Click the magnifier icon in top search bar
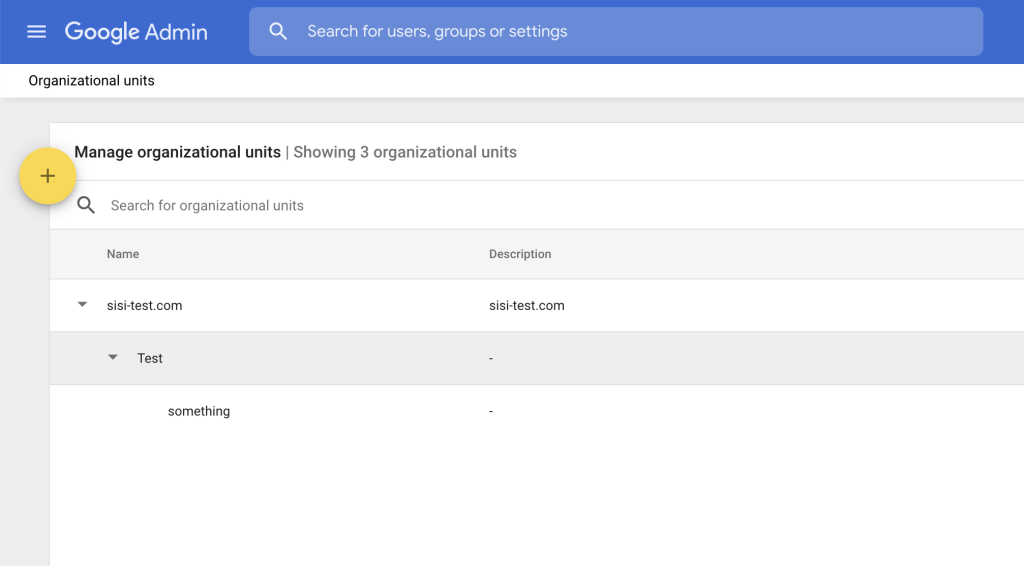 pyautogui.click(x=278, y=32)
